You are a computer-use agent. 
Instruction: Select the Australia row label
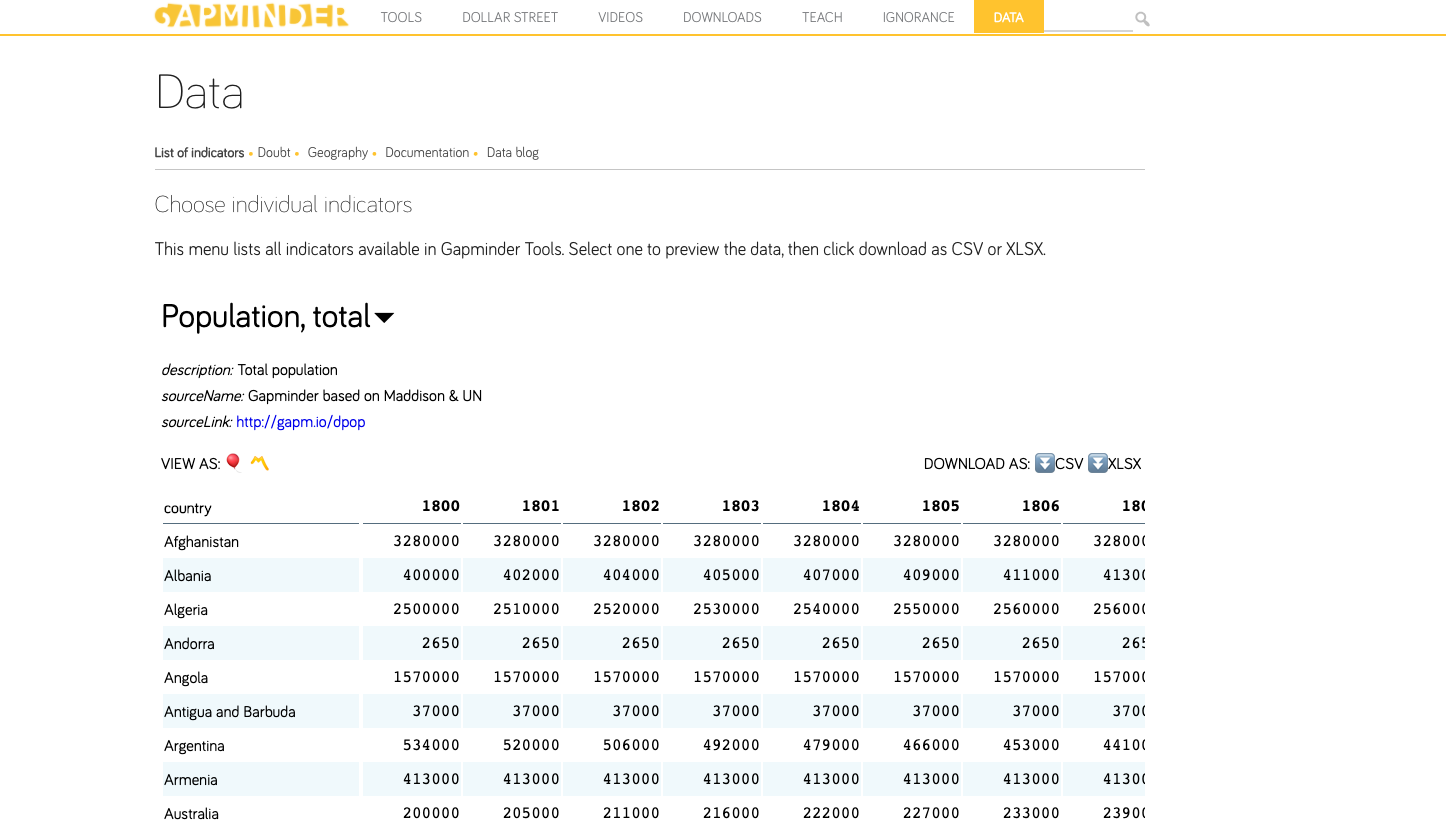tap(191, 814)
